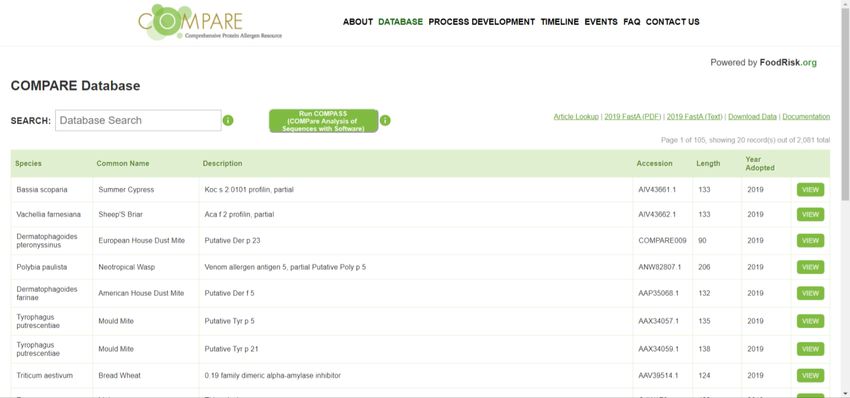The height and width of the screenshot is (398, 850).
Task: Run COMPASS analysis button
Action: point(324,121)
